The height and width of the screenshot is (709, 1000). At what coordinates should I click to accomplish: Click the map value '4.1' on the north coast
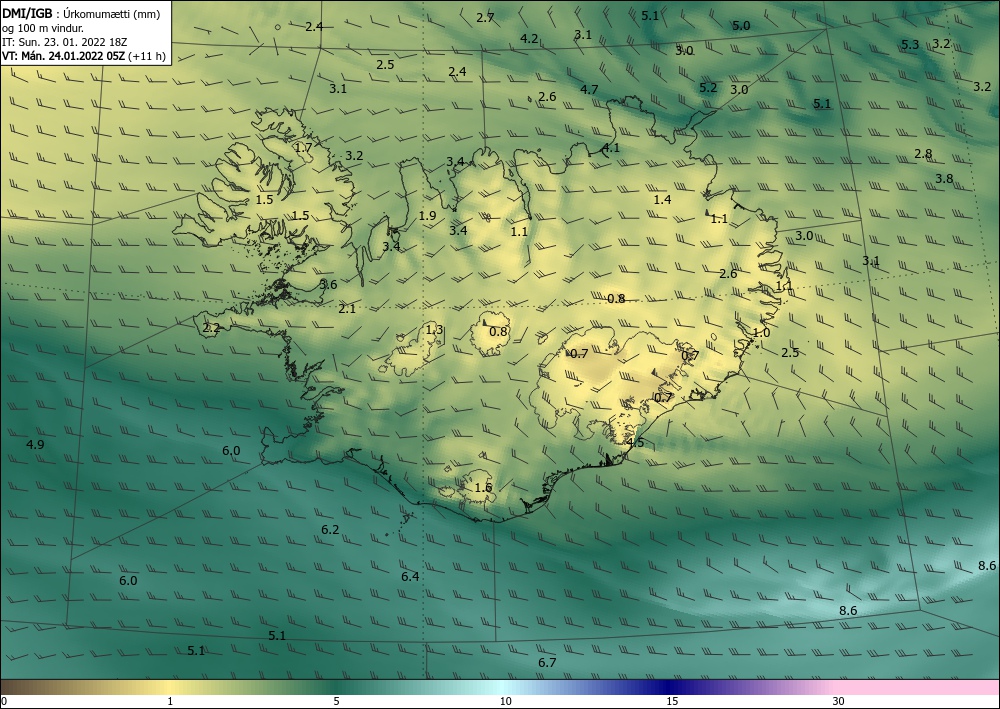point(611,148)
